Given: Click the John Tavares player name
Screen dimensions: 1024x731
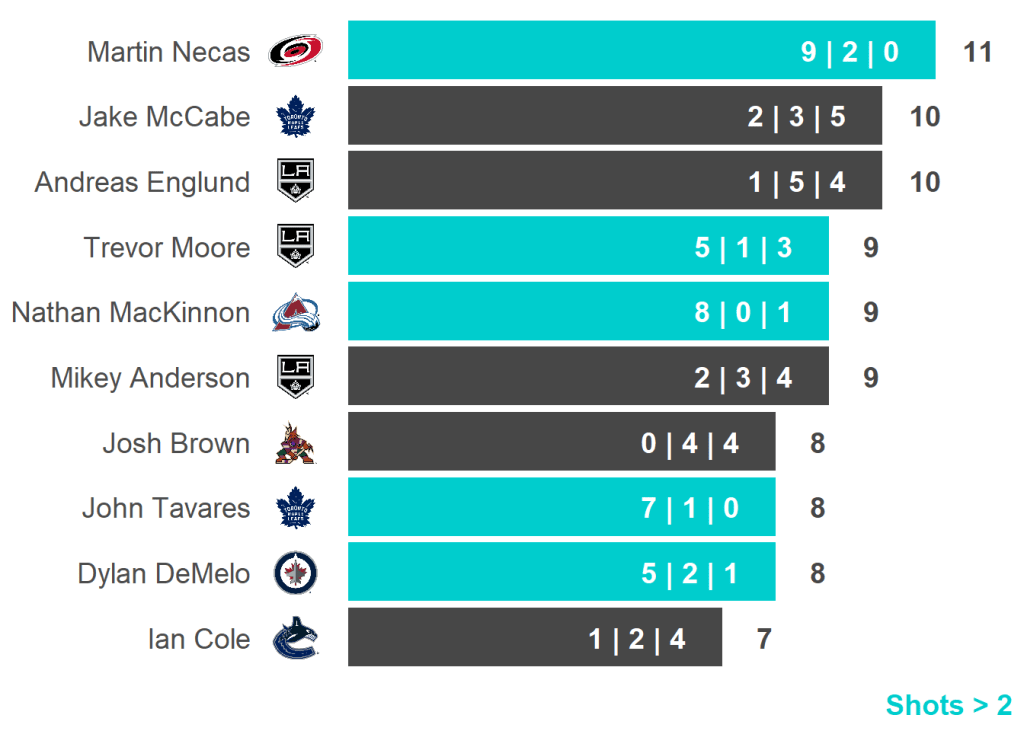Looking at the screenshot, I should (166, 508).
